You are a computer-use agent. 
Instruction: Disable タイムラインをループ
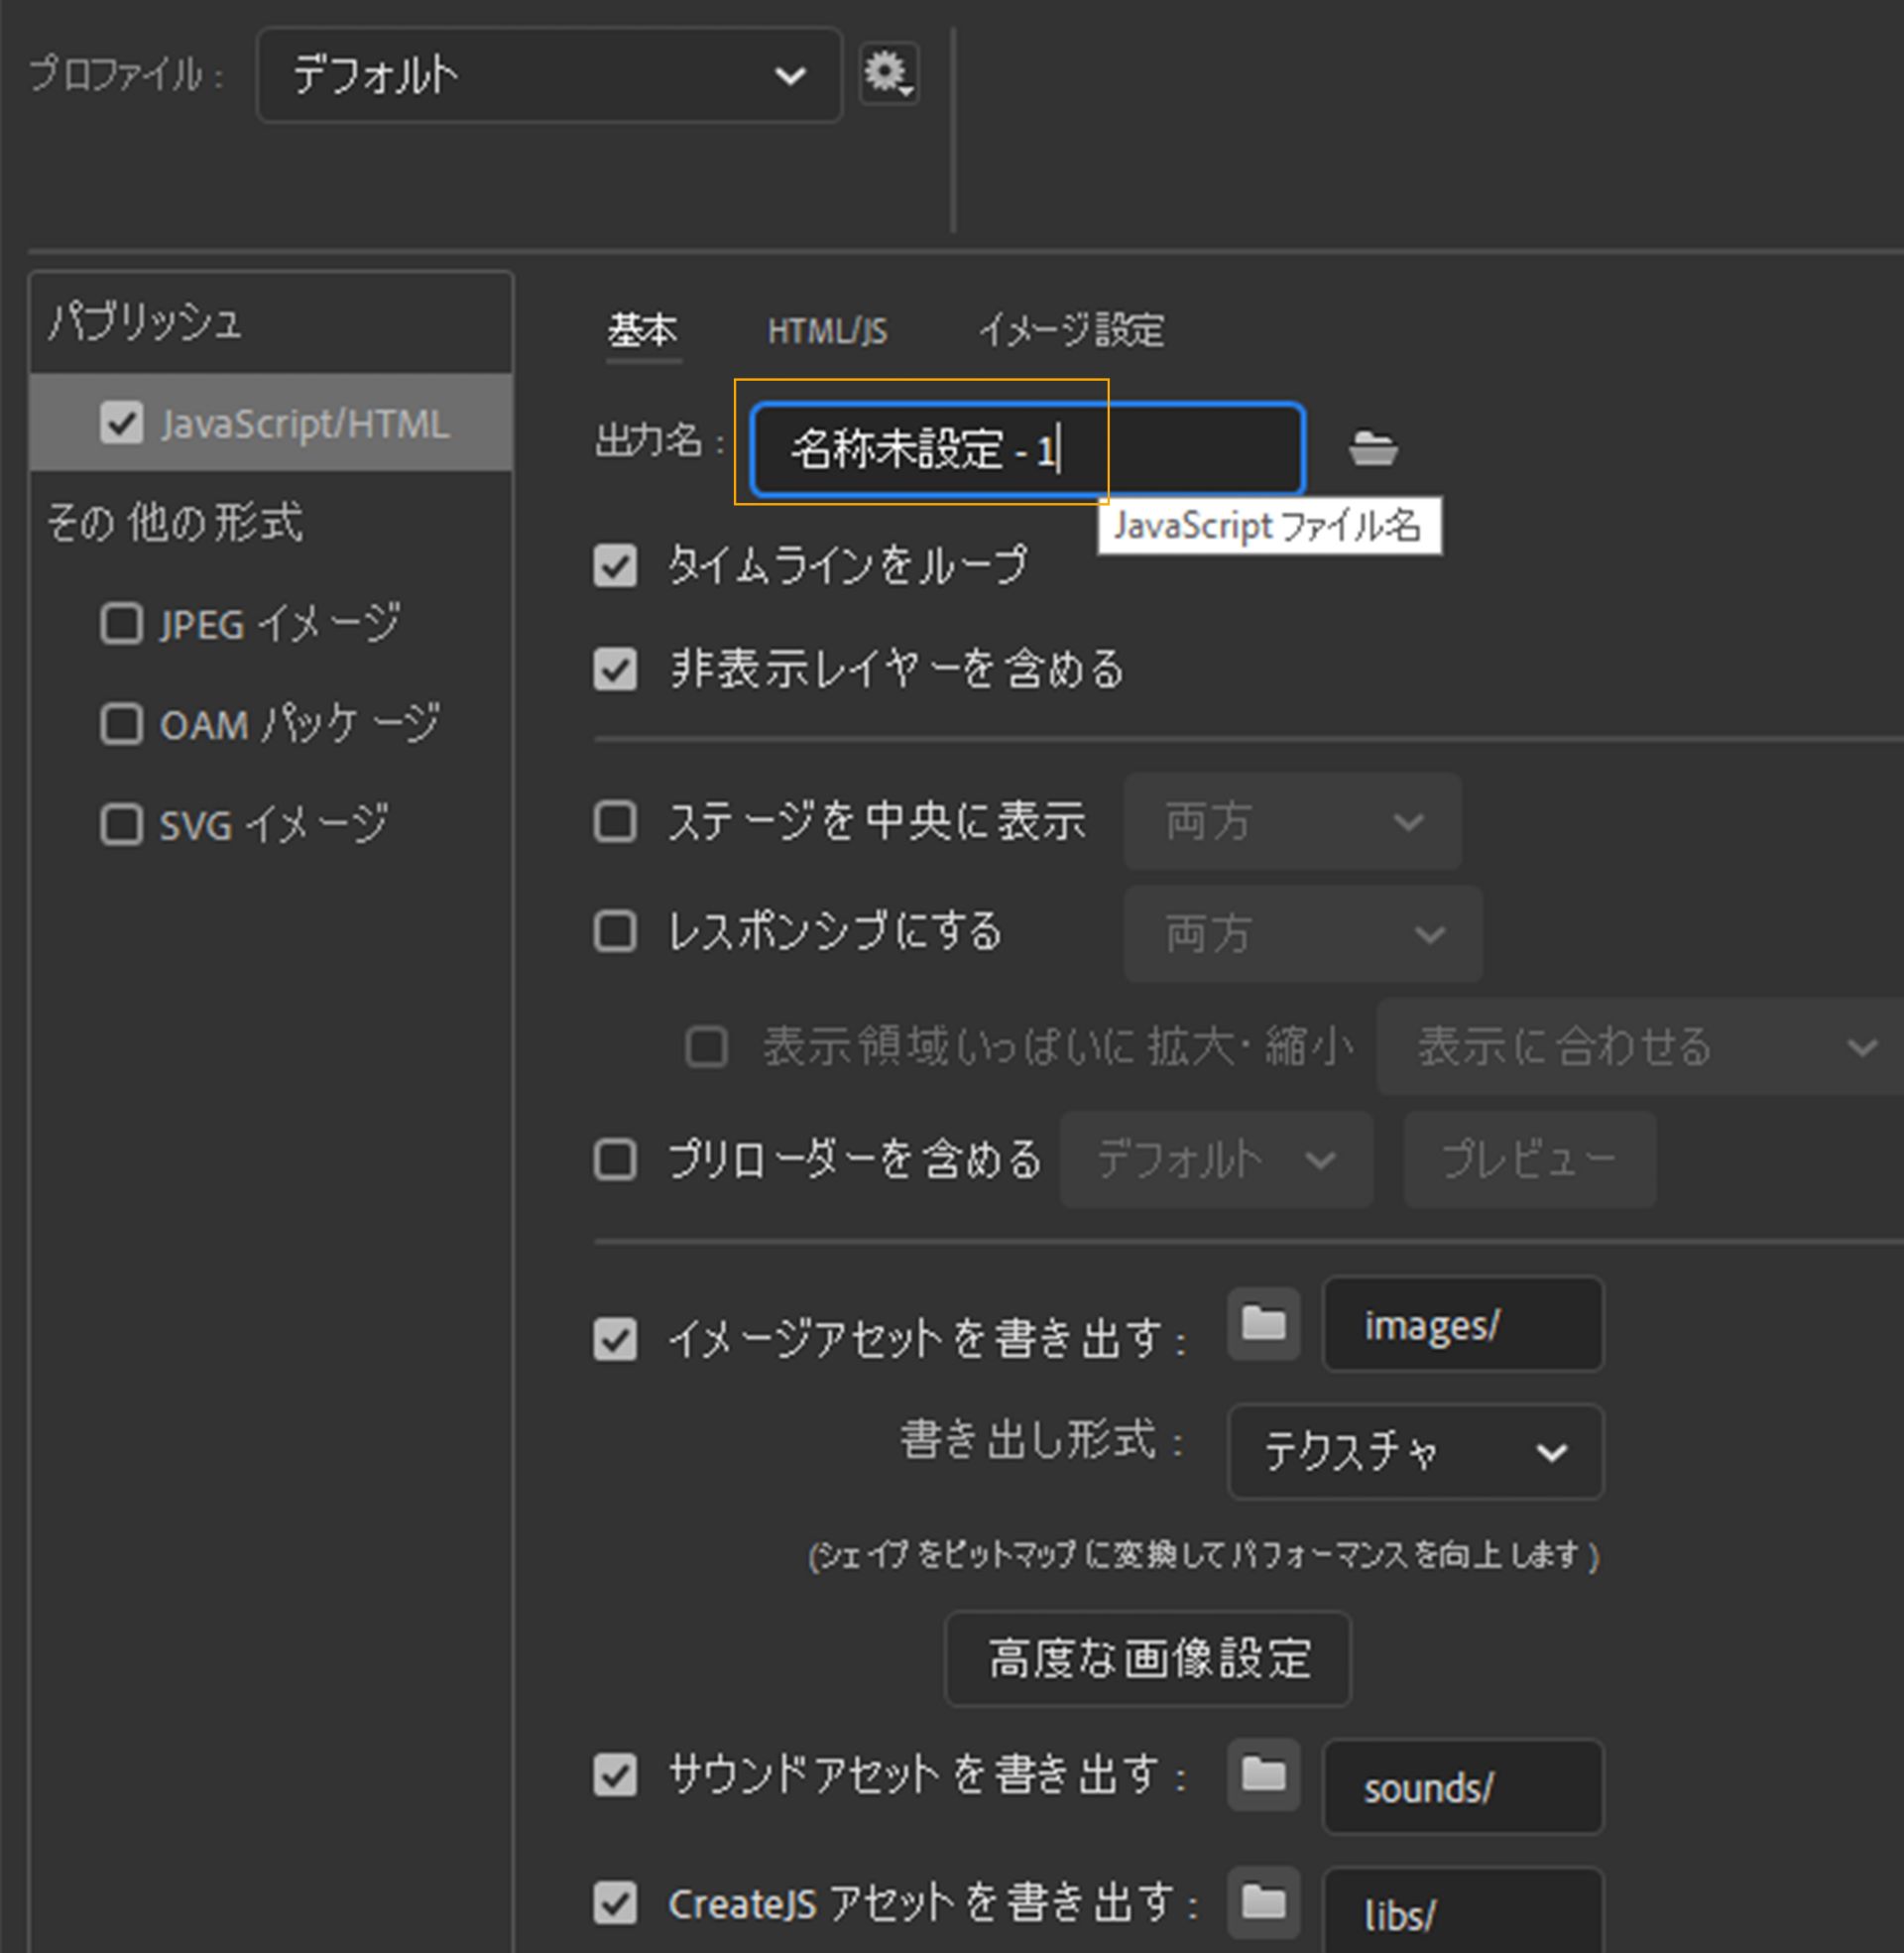coord(616,567)
